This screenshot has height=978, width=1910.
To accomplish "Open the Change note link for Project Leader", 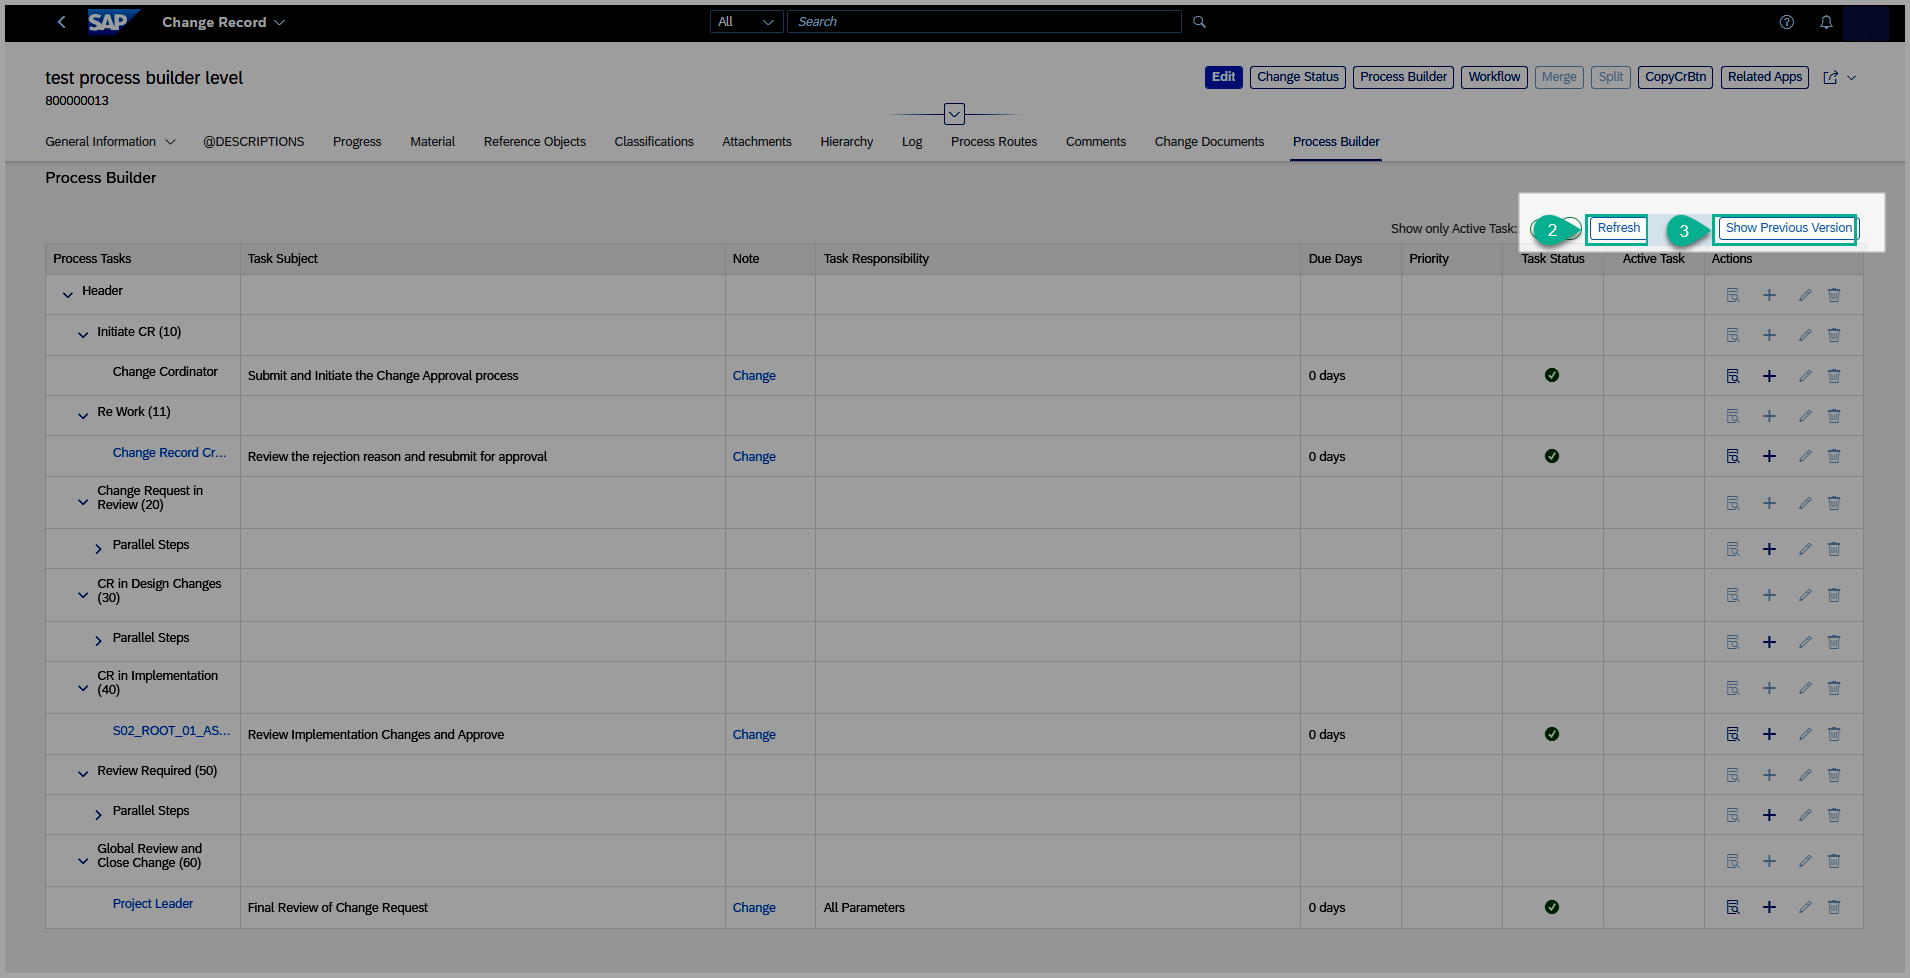I will [x=753, y=908].
